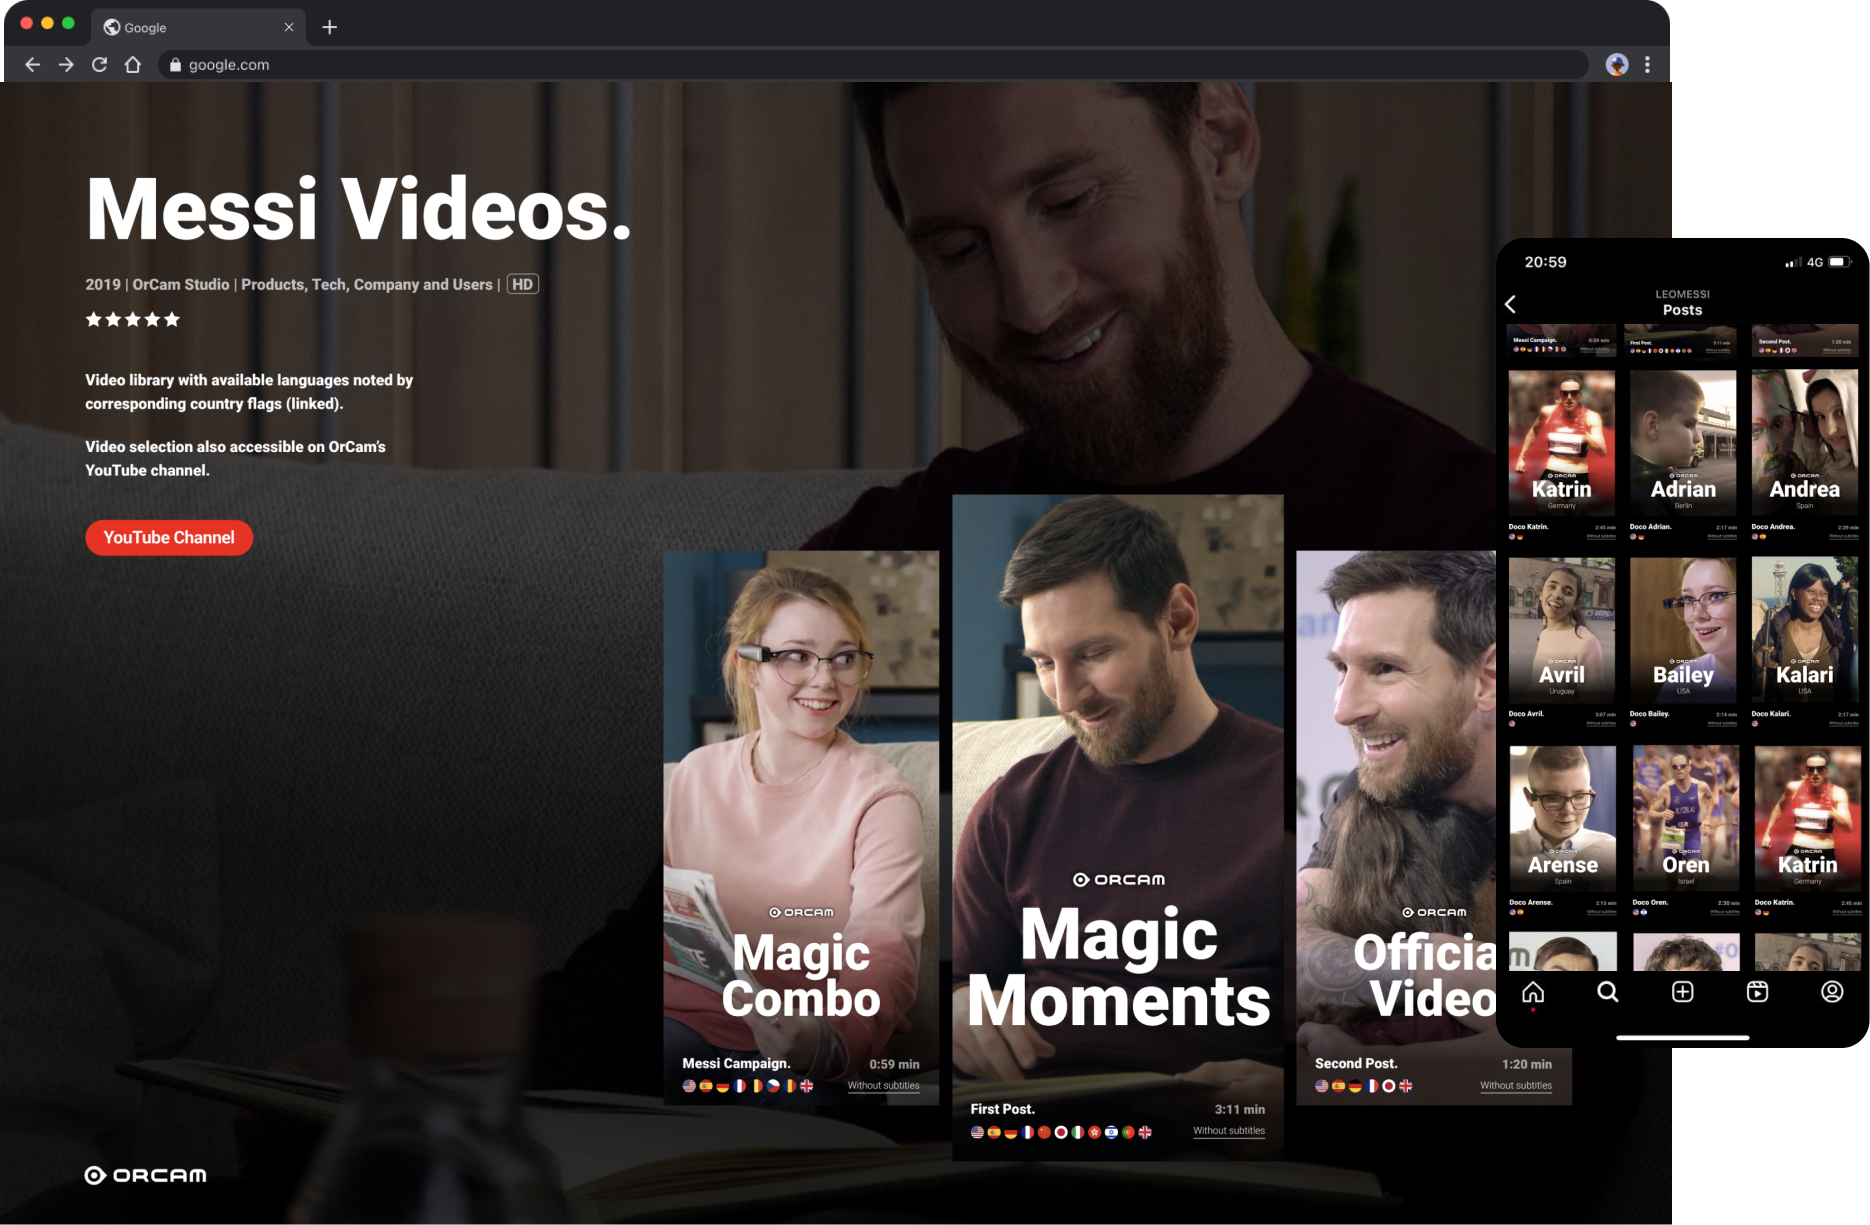This screenshot has width=1870, height=1225.
Task: Close the Google tab
Action: click(x=289, y=27)
